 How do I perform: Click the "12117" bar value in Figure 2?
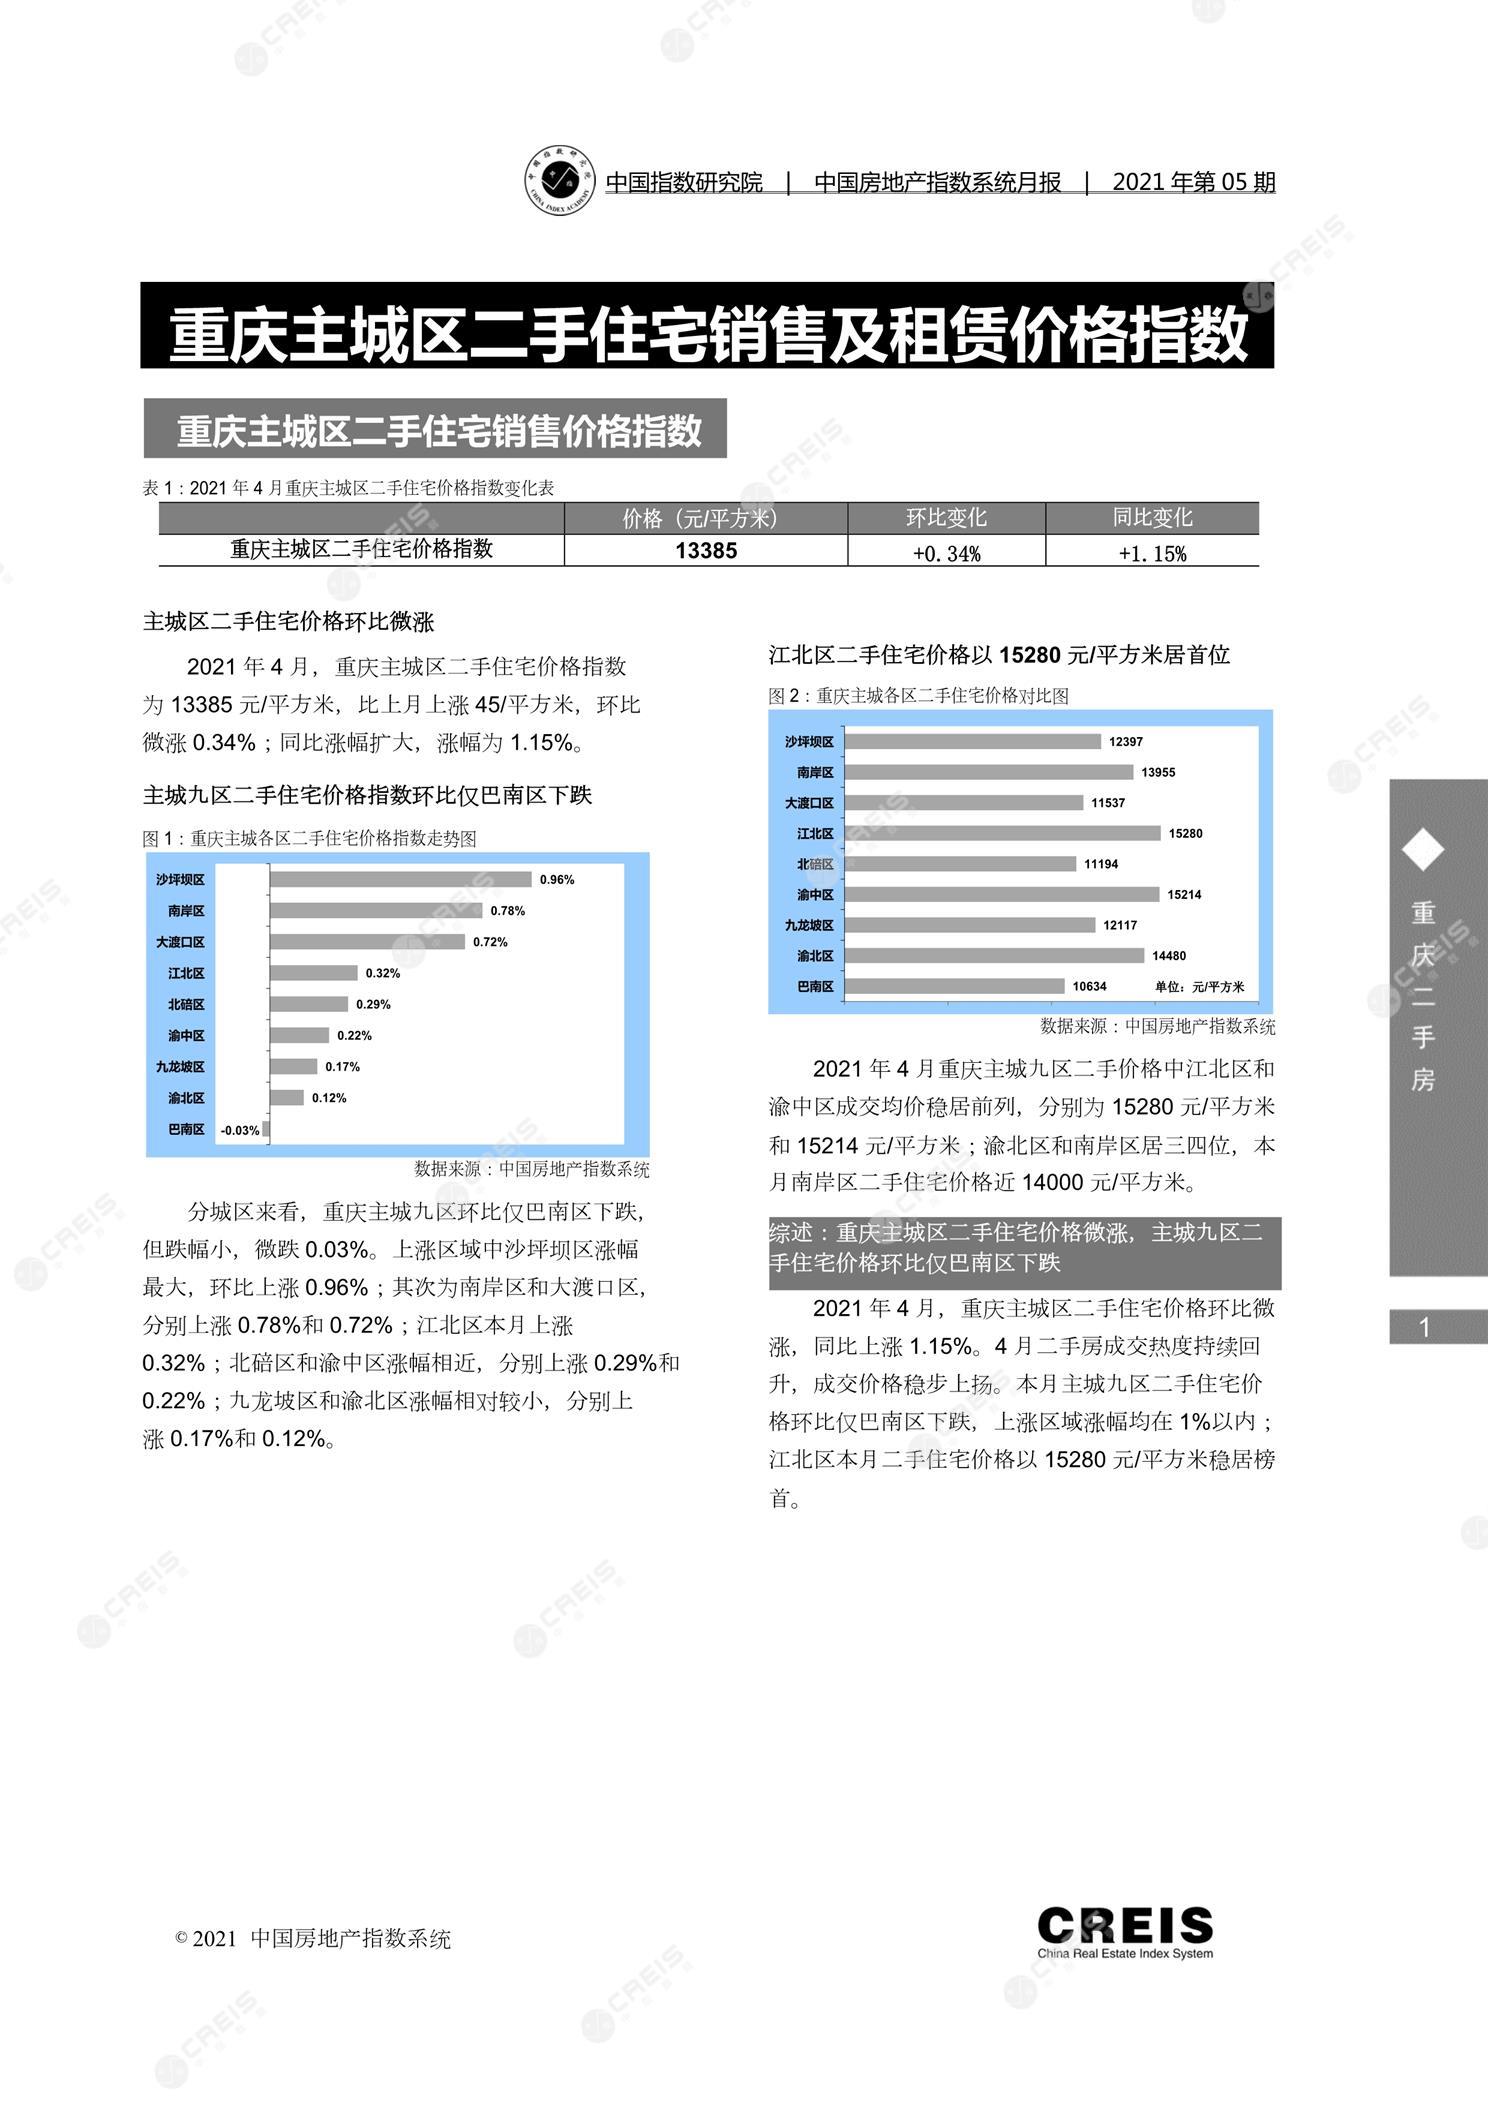(1120, 925)
